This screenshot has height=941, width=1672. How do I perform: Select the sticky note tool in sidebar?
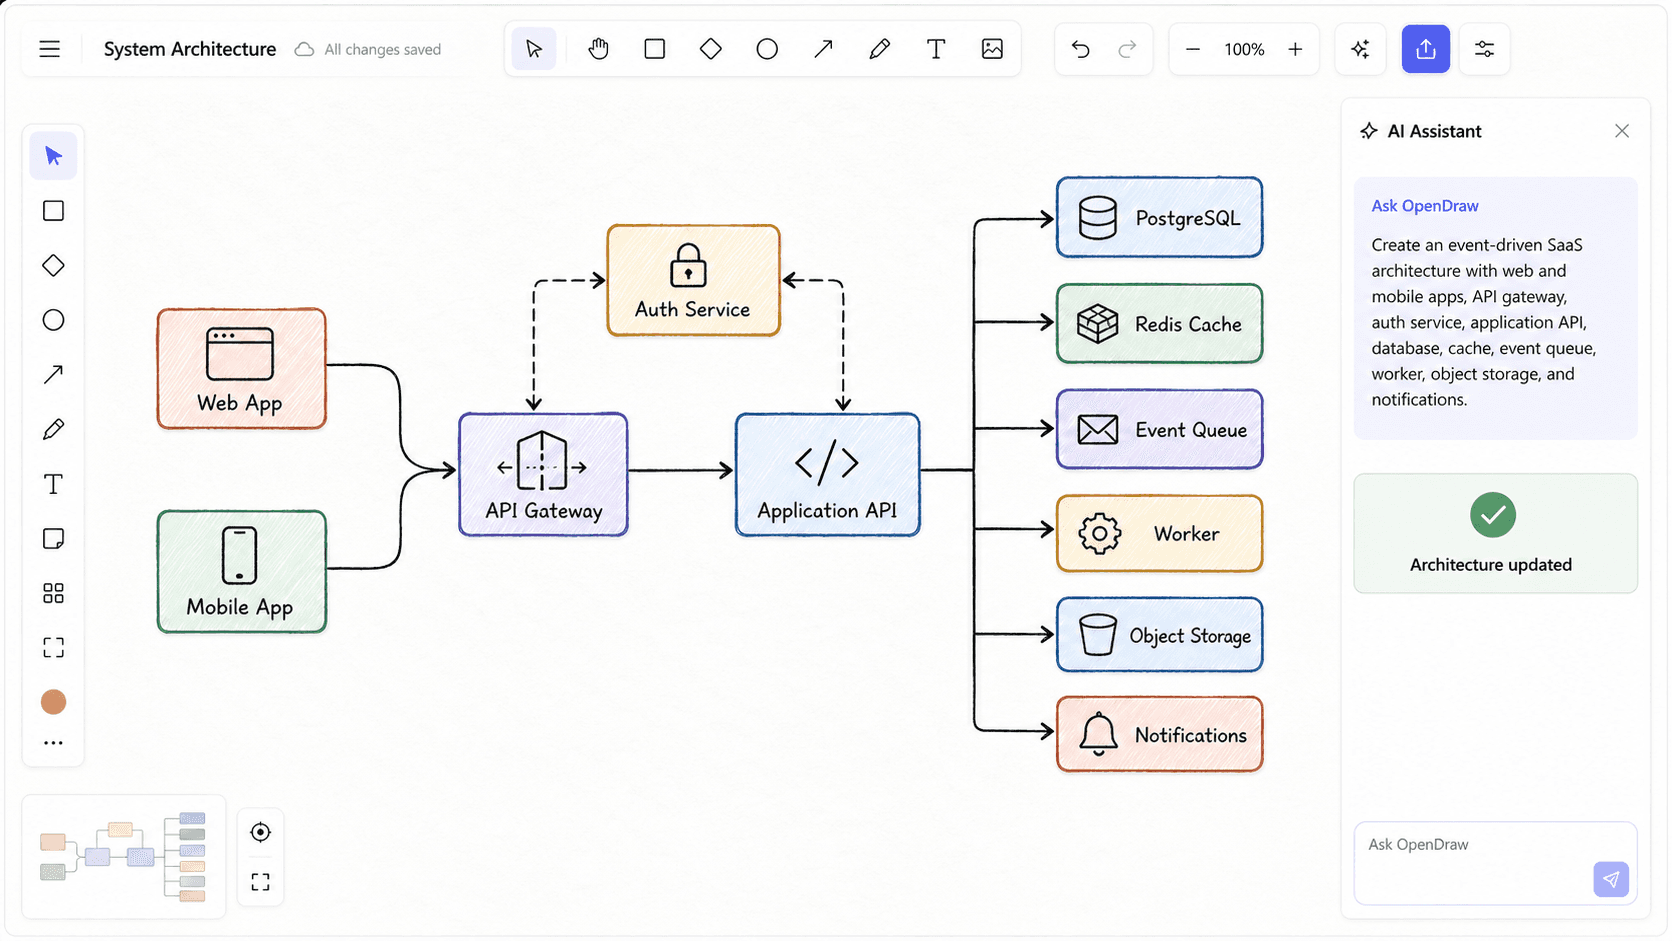click(54, 539)
